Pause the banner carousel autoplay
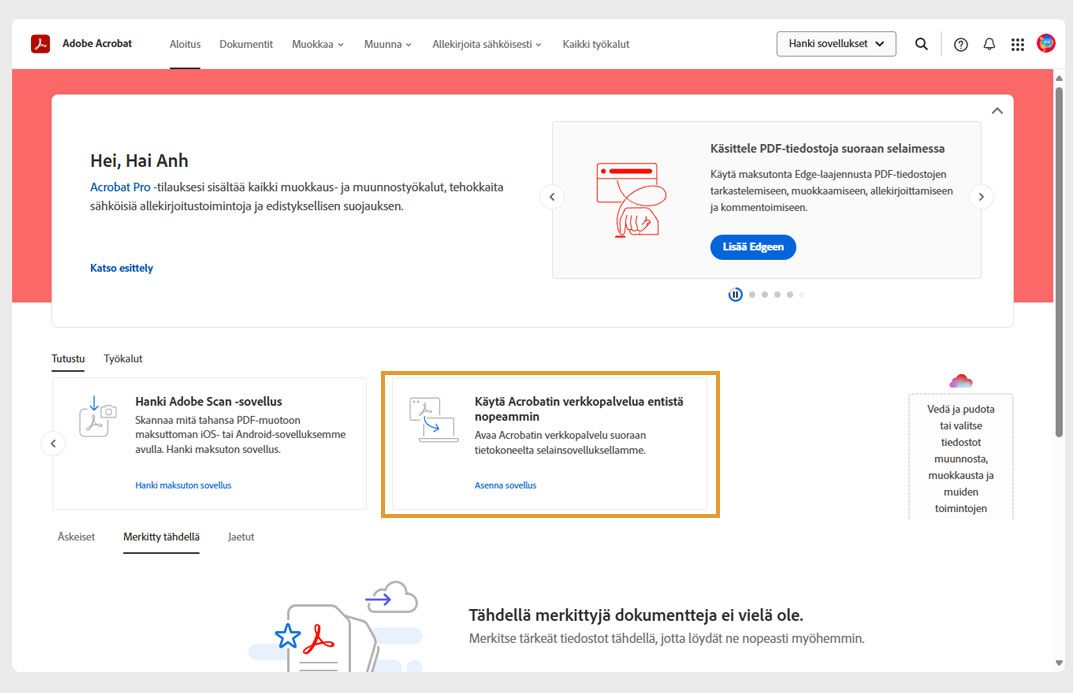Viewport: 1073px width, 693px height. click(735, 294)
